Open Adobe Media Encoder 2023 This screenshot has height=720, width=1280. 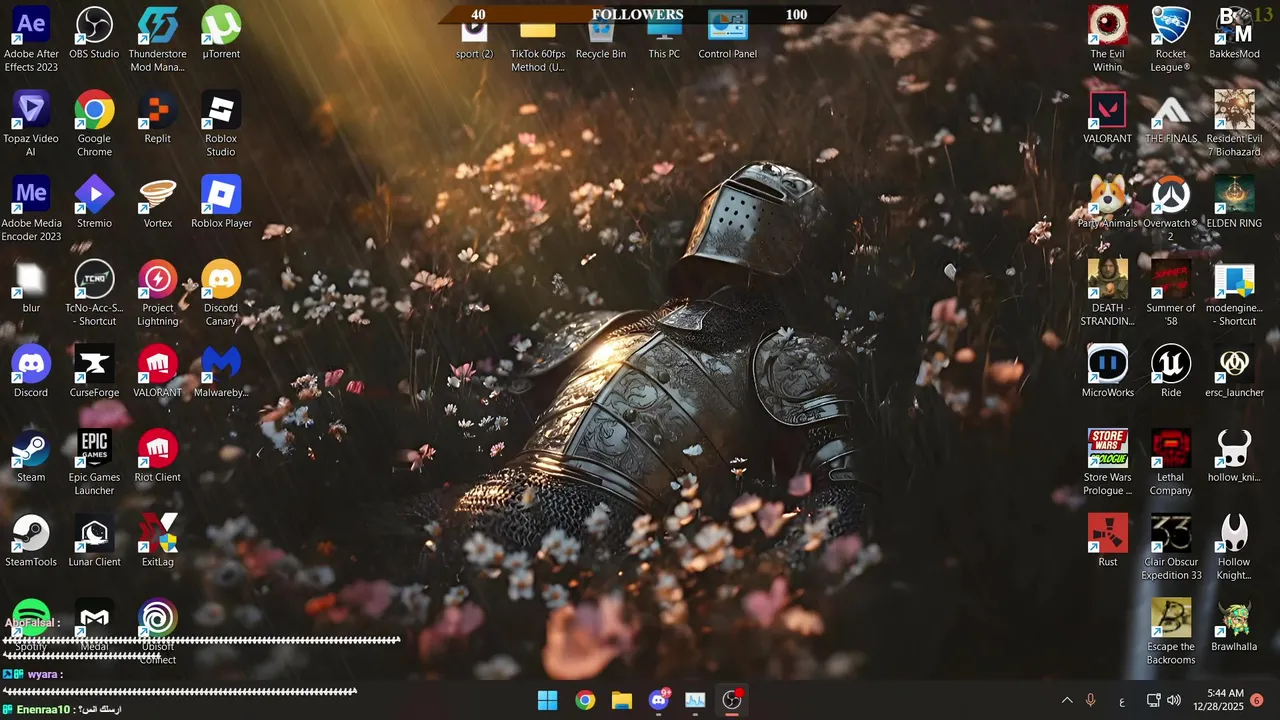(31, 209)
